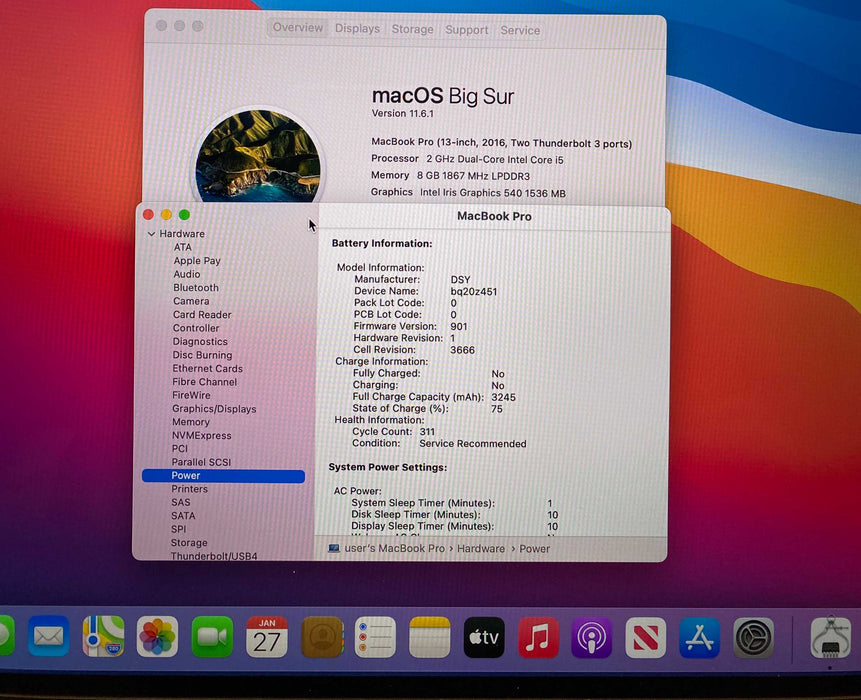Click "Service Recommended" condition value
The width and height of the screenshot is (861, 700).
[472, 444]
